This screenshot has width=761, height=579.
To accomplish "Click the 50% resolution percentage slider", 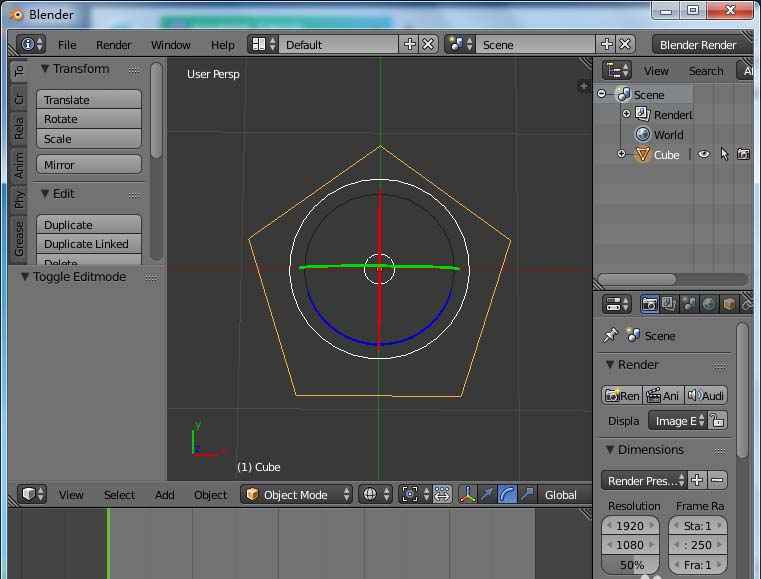I will pos(632,565).
